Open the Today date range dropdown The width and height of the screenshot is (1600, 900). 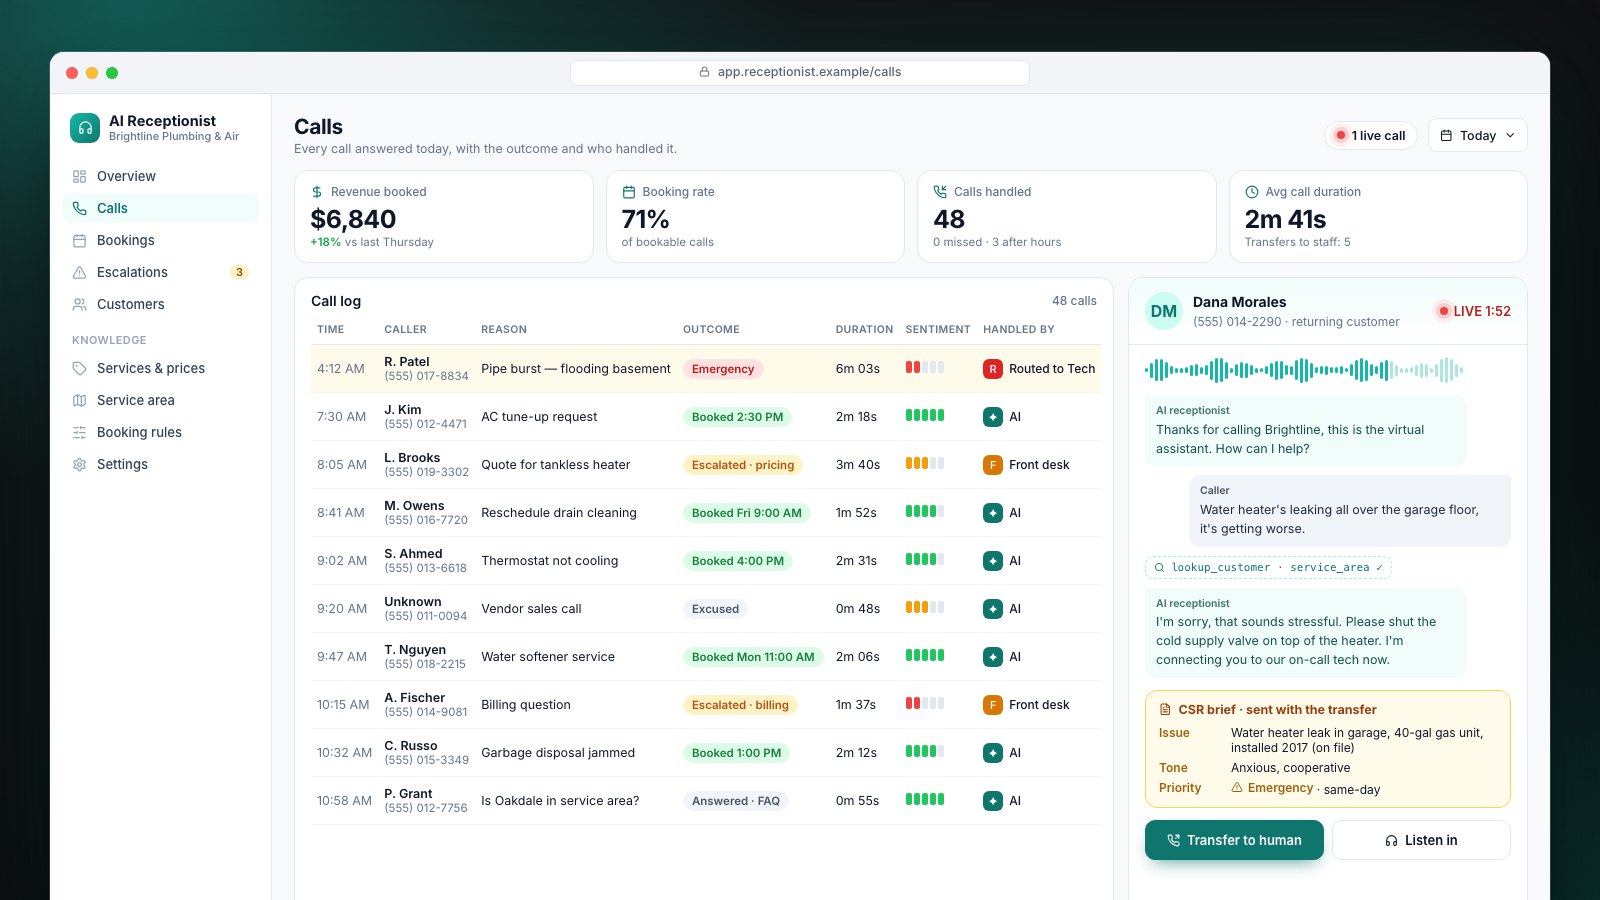[x=1478, y=135]
